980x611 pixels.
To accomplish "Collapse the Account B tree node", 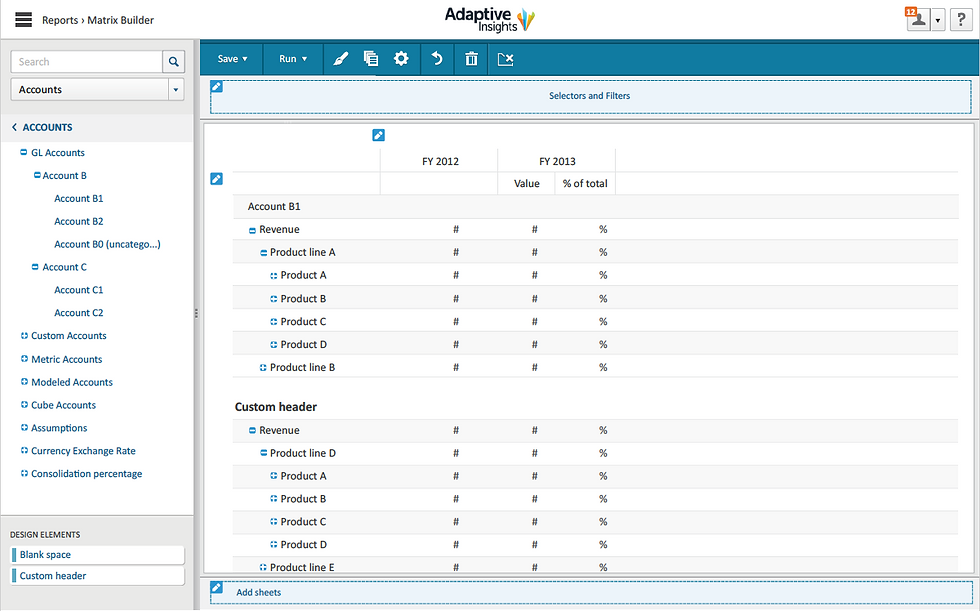I will 37,175.
